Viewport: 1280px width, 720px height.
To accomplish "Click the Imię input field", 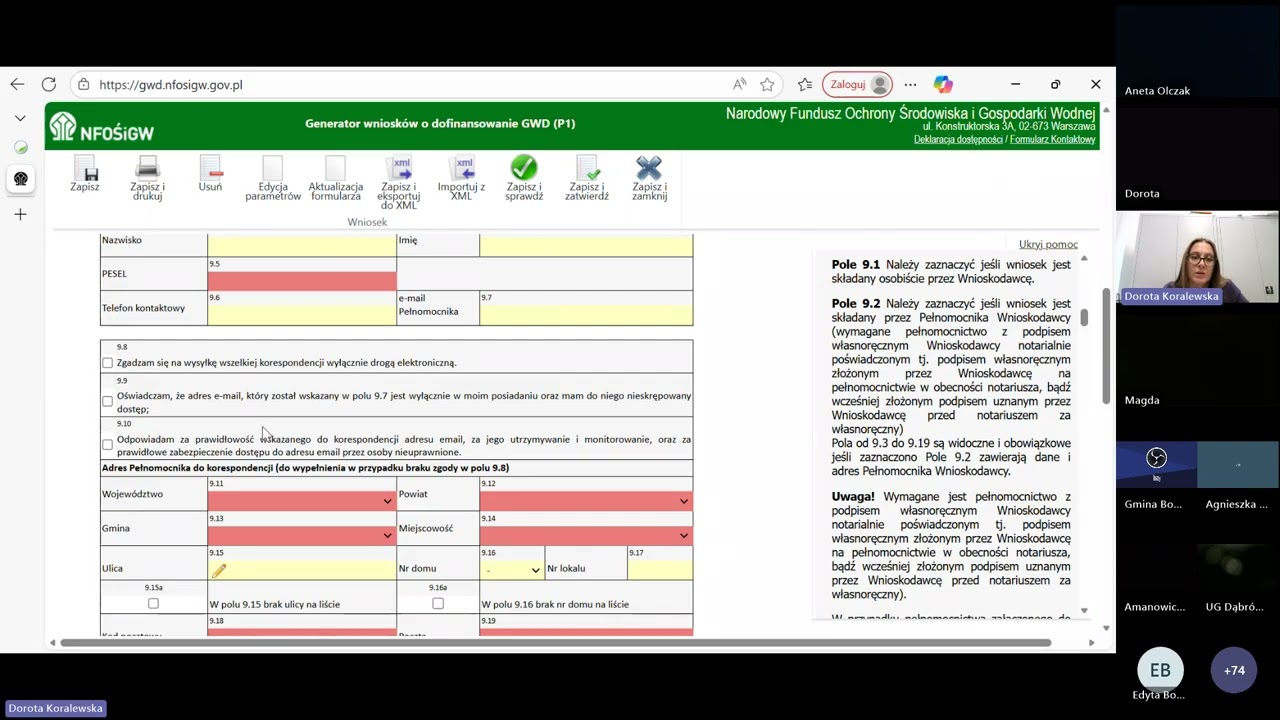I will (586, 246).
